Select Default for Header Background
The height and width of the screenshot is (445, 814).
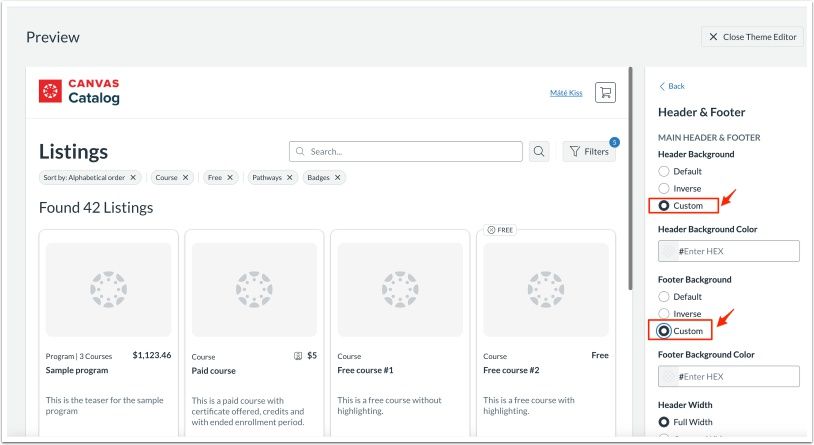(x=664, y=171)
